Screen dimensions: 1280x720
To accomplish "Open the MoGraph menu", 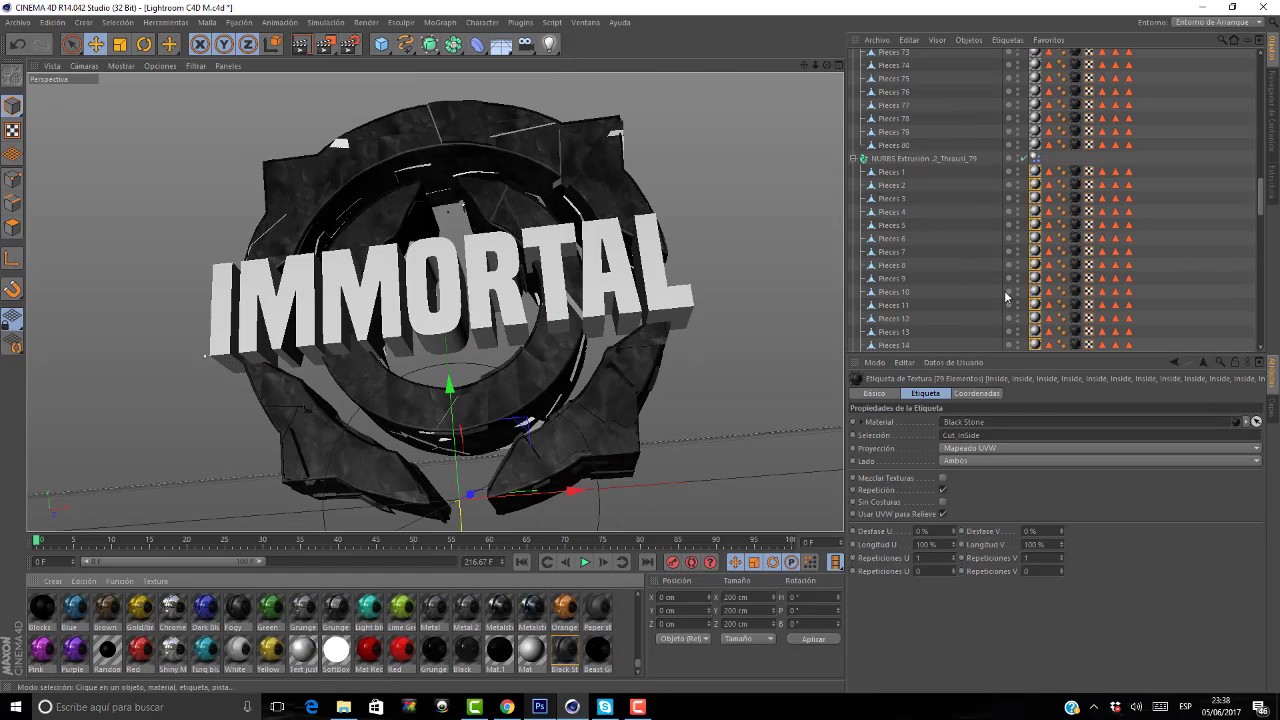I will pos(440,22).
